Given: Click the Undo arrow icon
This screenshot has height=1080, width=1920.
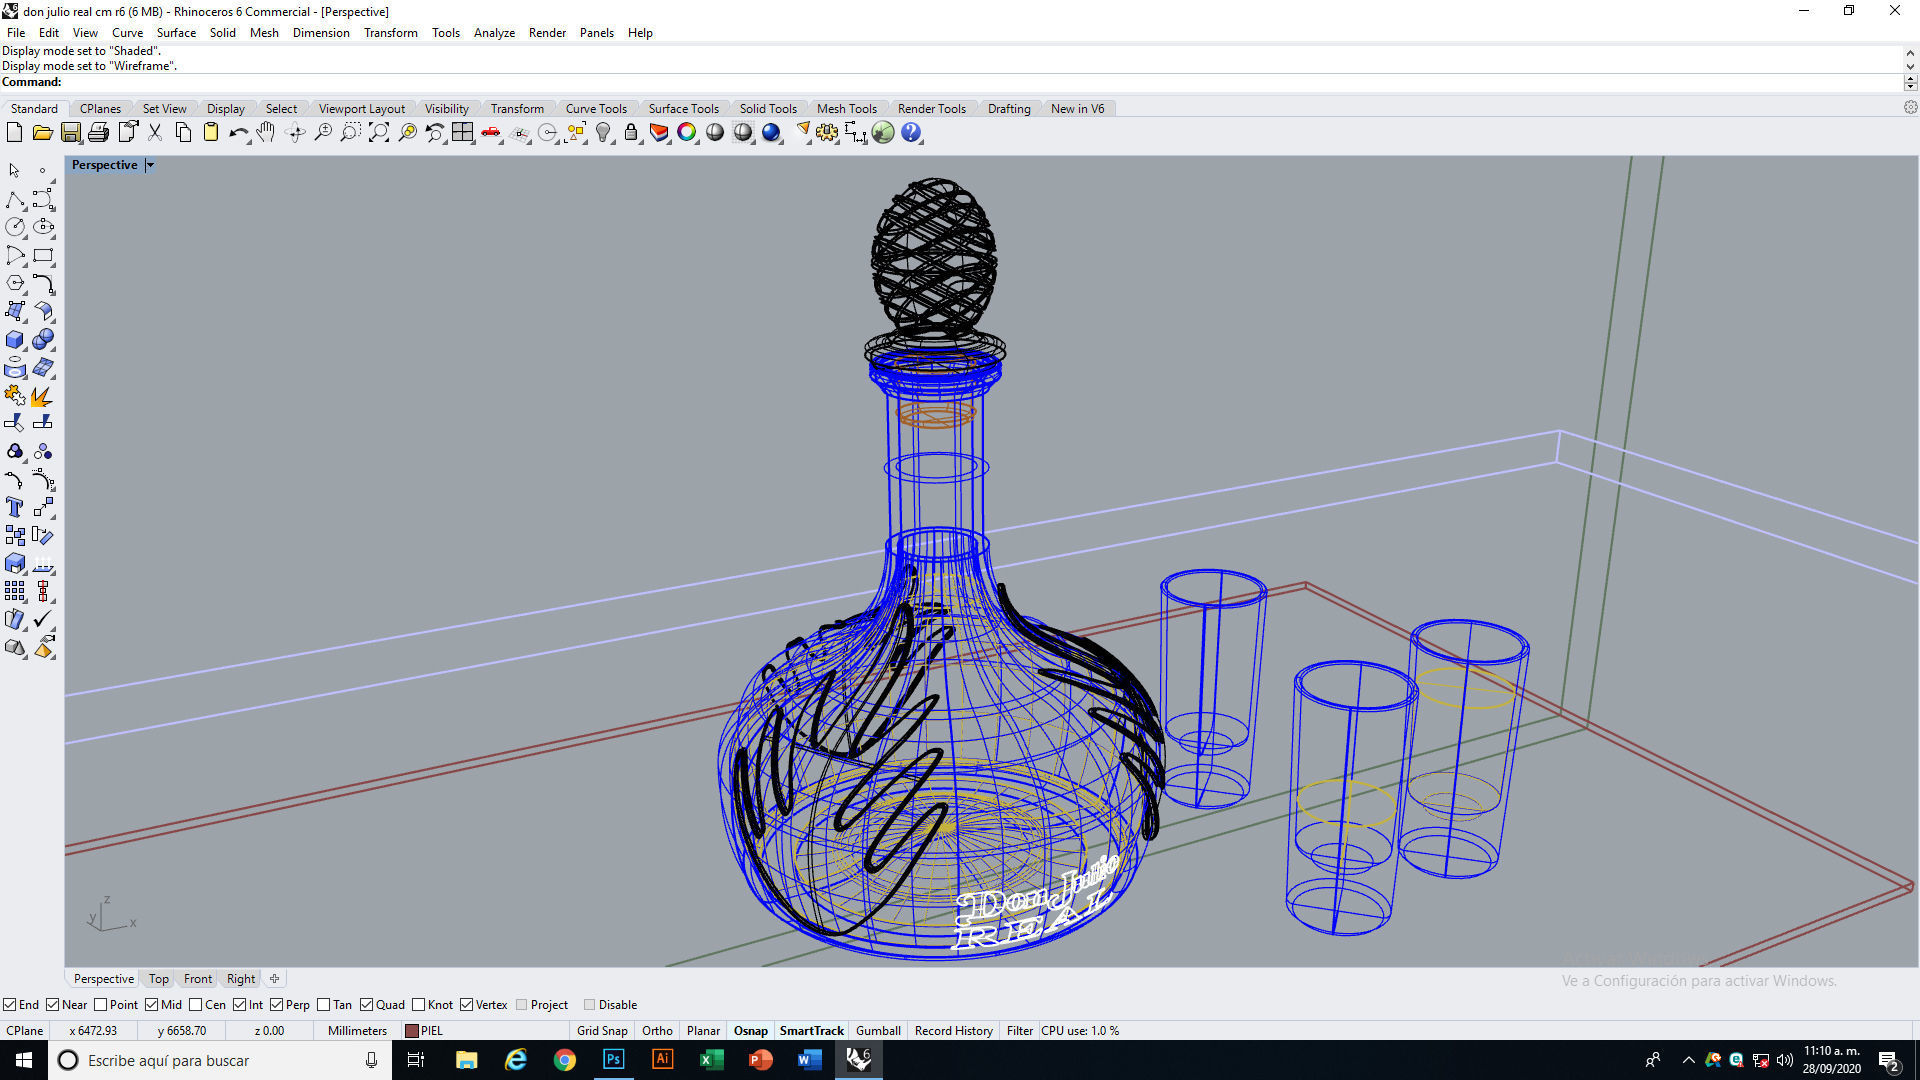Looking at the screenshot, I should (x=238, y=132).
